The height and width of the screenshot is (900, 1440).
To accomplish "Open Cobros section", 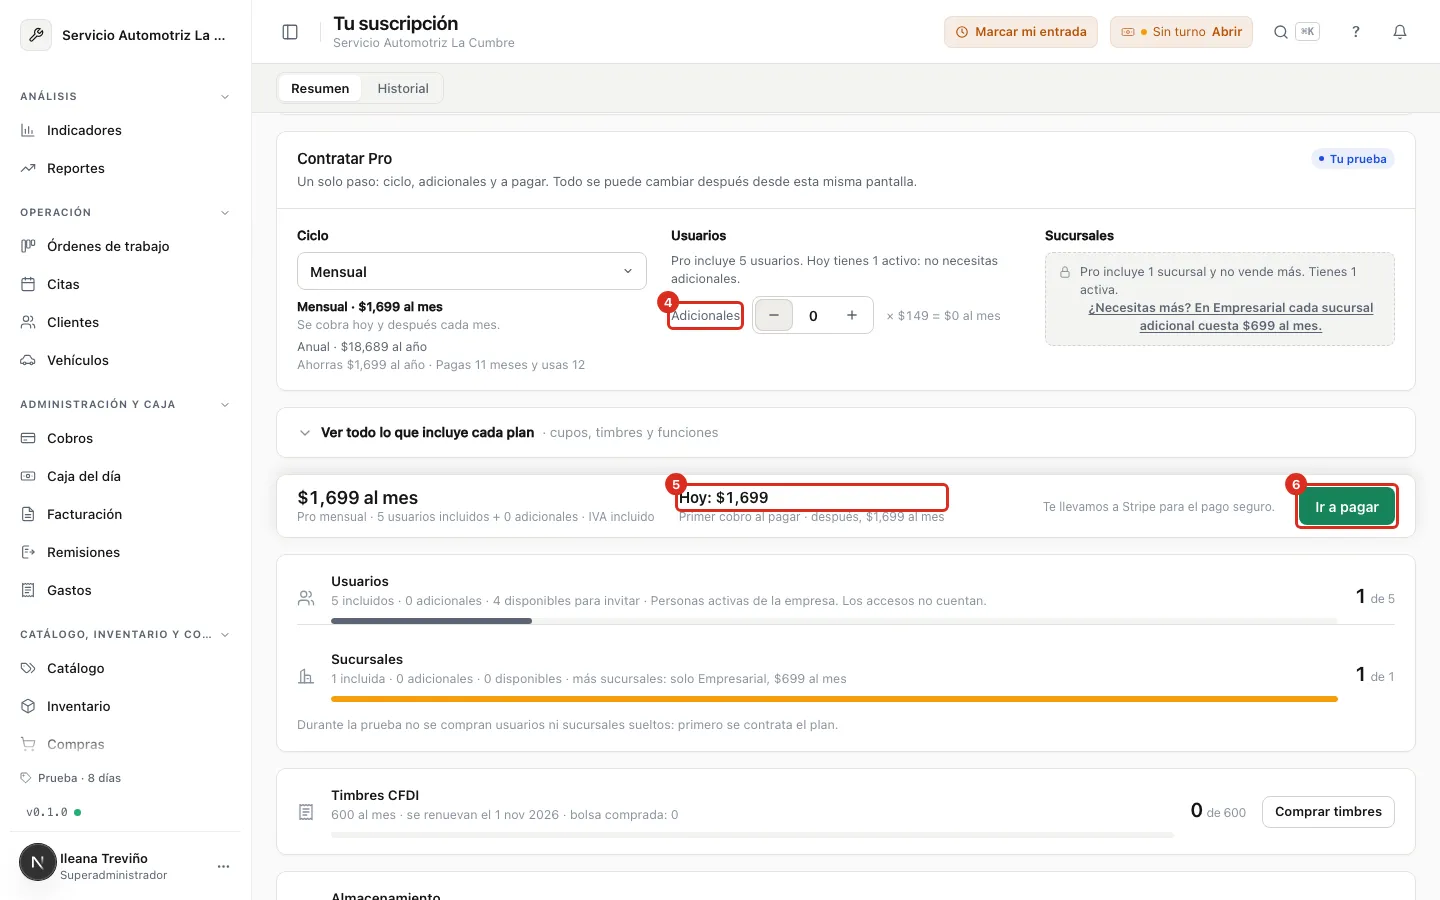I will click(x=125, y=438).
